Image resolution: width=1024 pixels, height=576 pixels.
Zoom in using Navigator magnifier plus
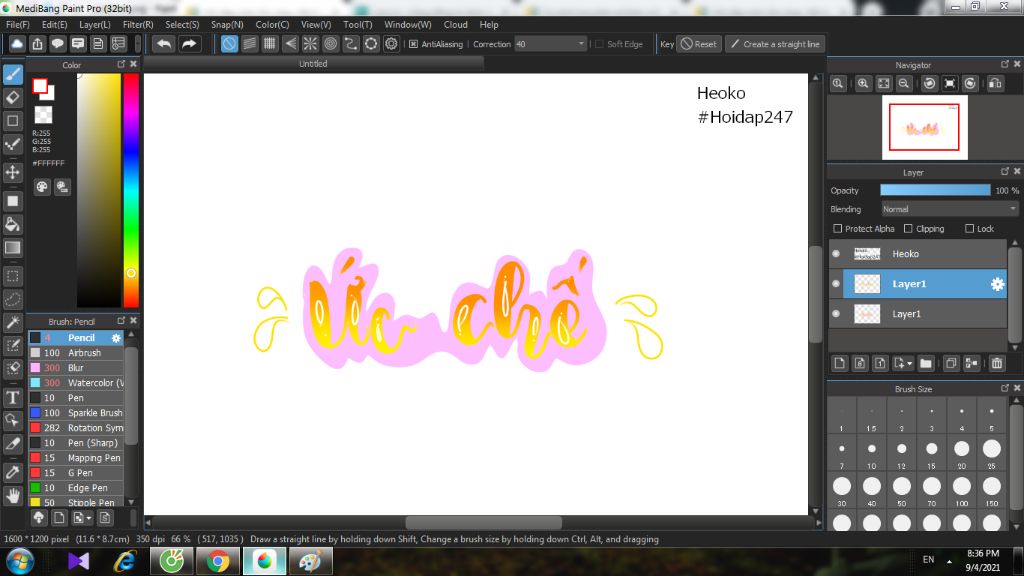click(863, 84)
